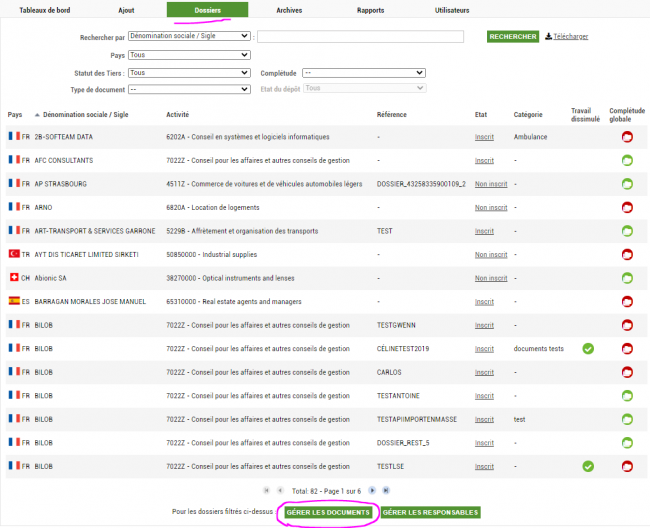This screenshot has width=650, height=528.
Task: Go to first page of results
Action: (x=267, y=491)
